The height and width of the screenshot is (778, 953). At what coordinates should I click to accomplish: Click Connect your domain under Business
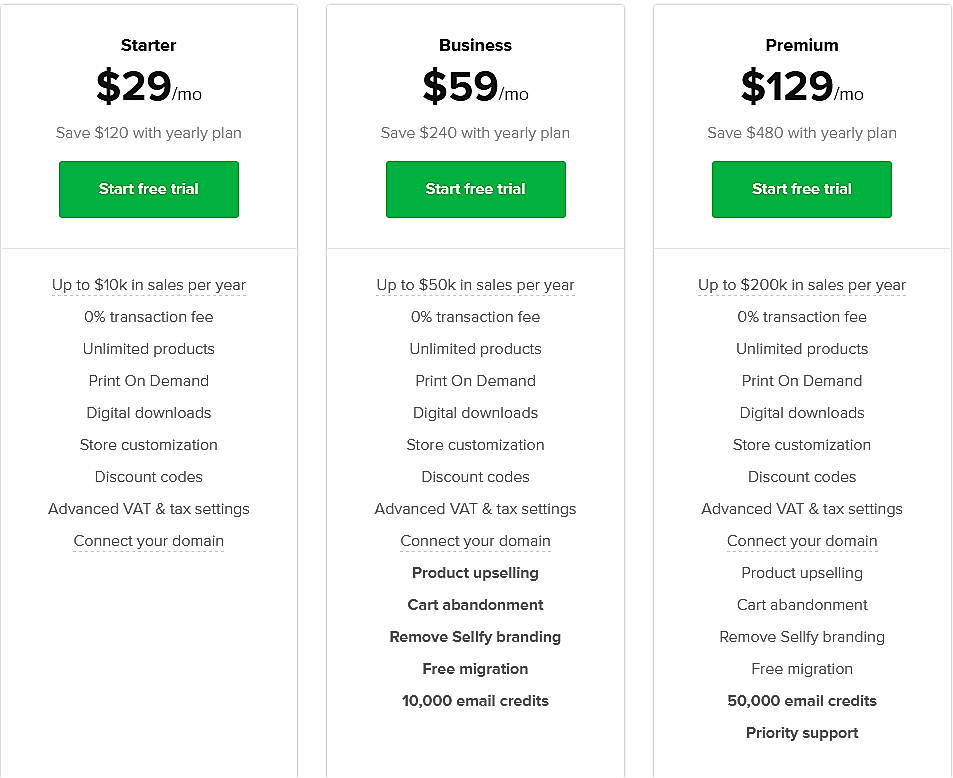pyautogui.click(x=475, y=540)
